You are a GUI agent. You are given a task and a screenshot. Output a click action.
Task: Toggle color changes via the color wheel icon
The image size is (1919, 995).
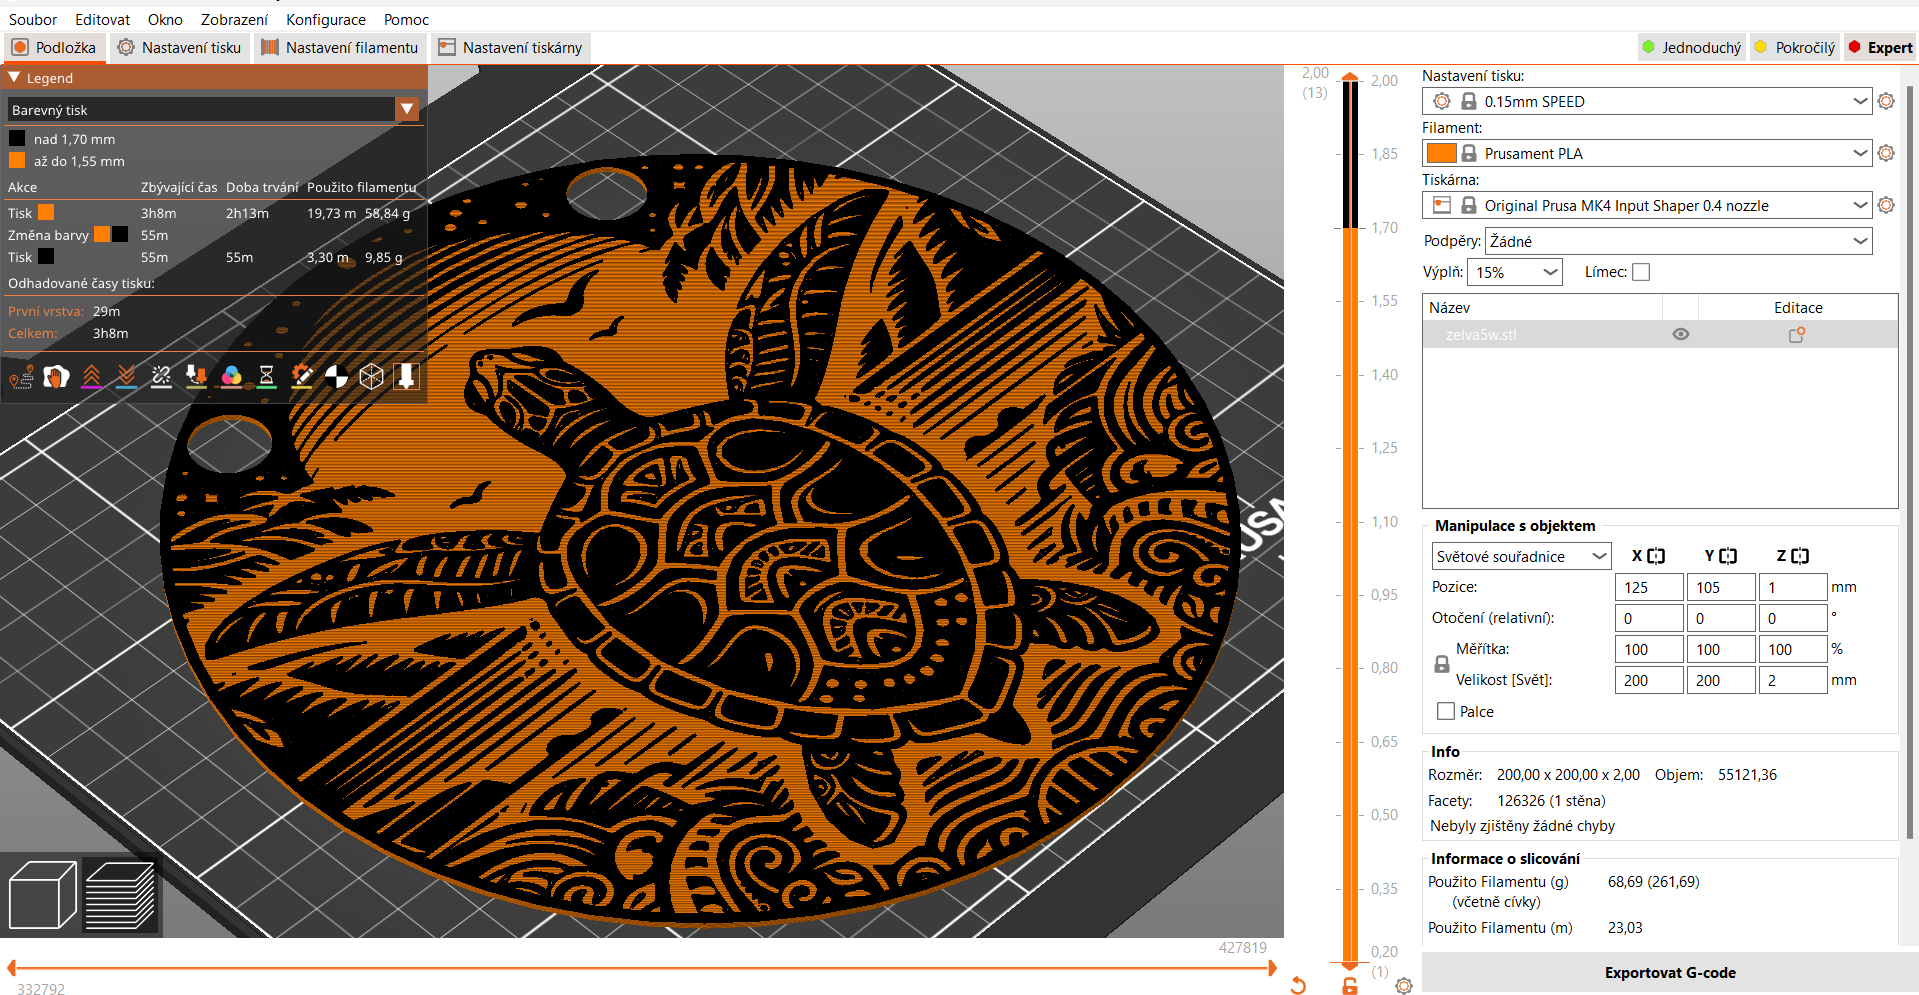[x=231, y=377]
